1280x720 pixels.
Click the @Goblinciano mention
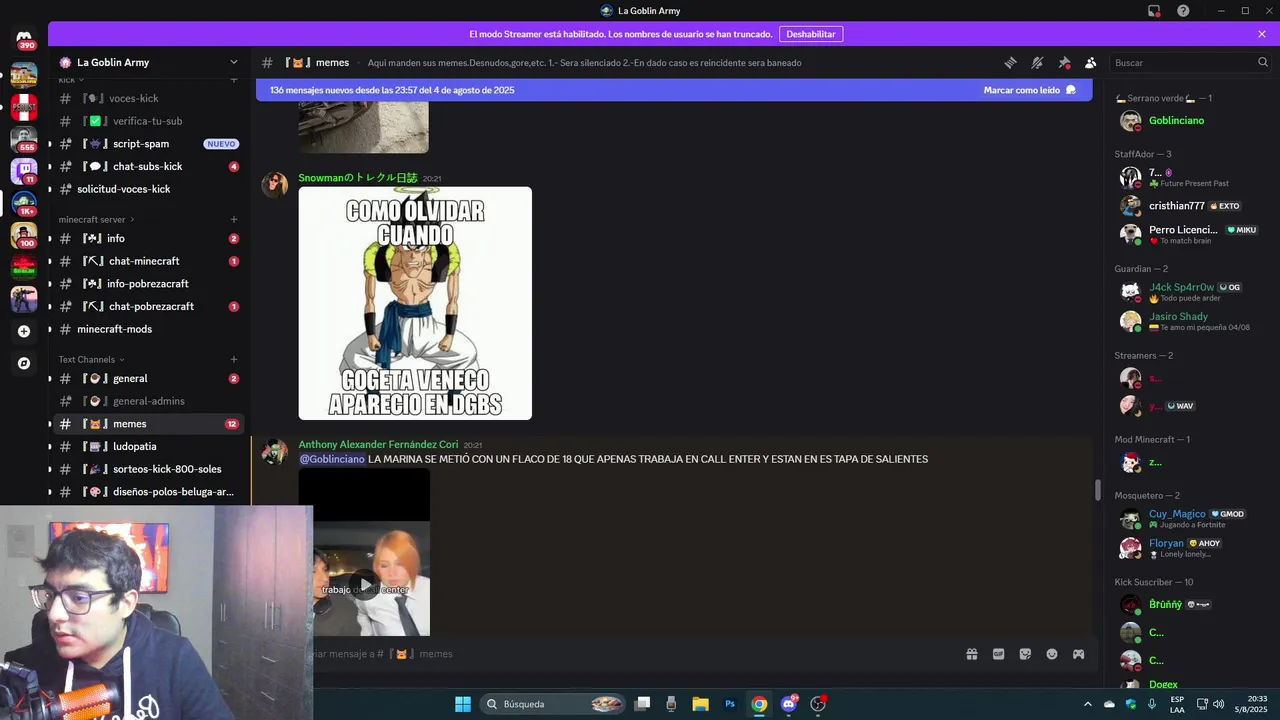(332, 459)
